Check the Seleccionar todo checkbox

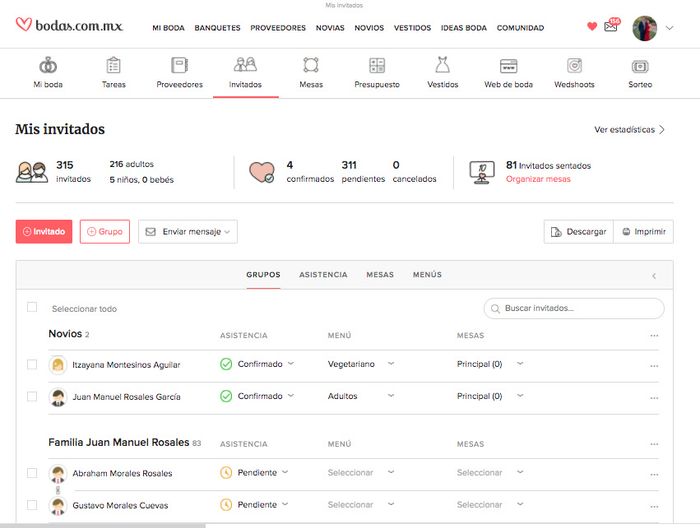(x=32, y=308)
